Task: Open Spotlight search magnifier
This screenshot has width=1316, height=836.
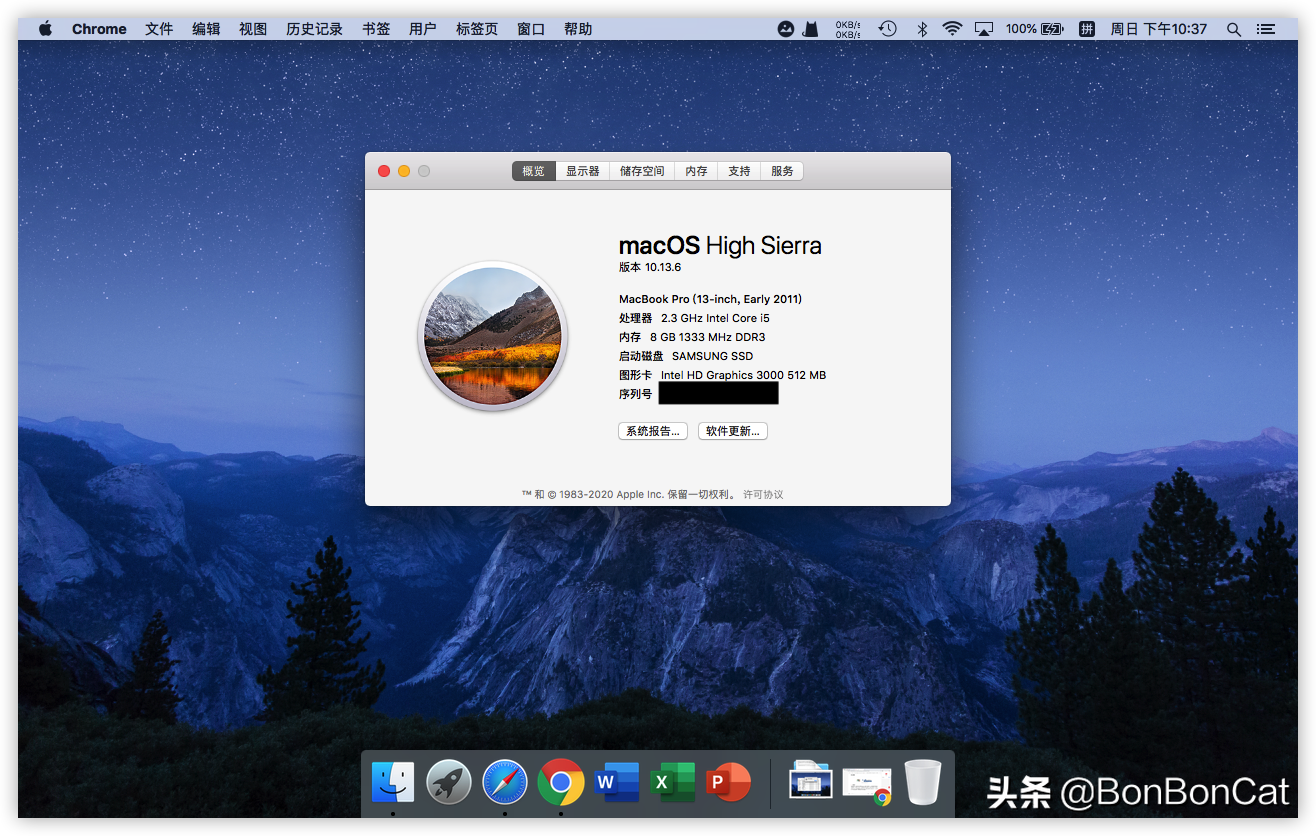Action: (1234, 29)
